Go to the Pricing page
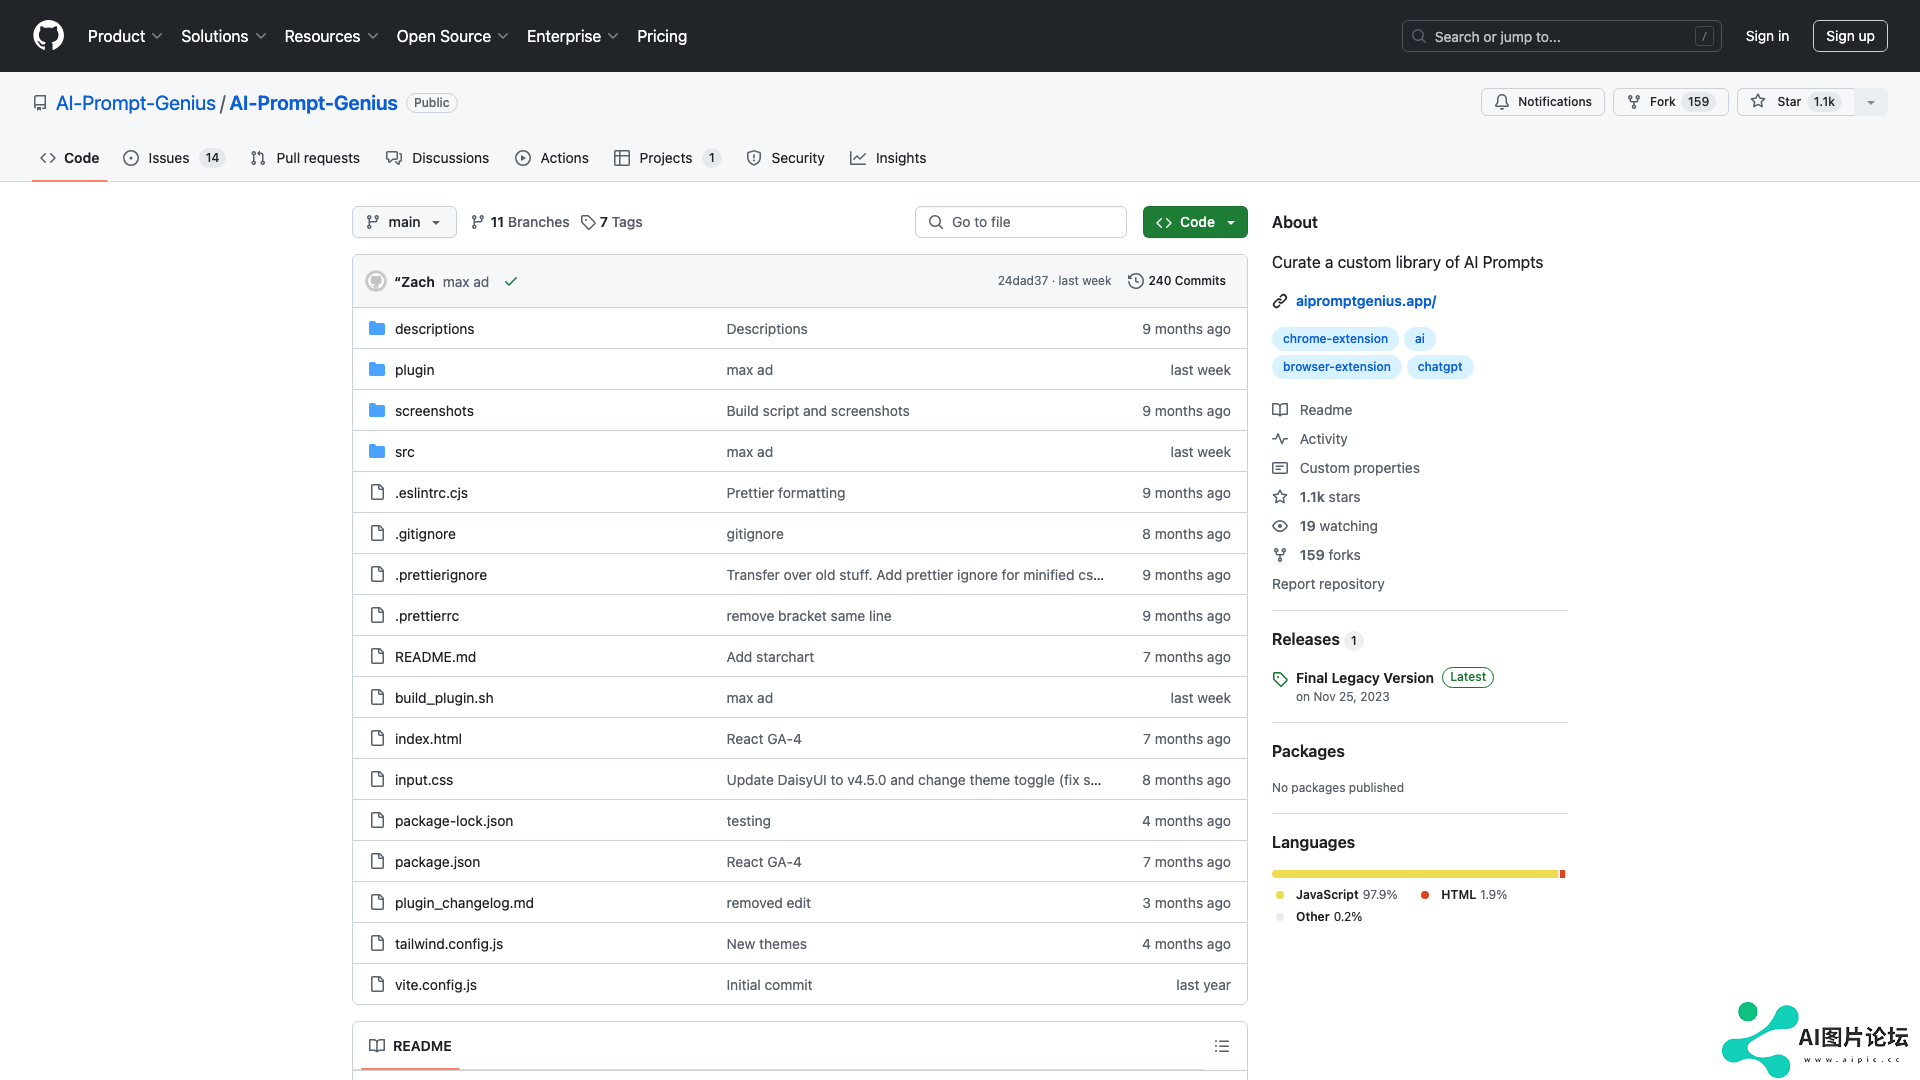 pos(662,36)
